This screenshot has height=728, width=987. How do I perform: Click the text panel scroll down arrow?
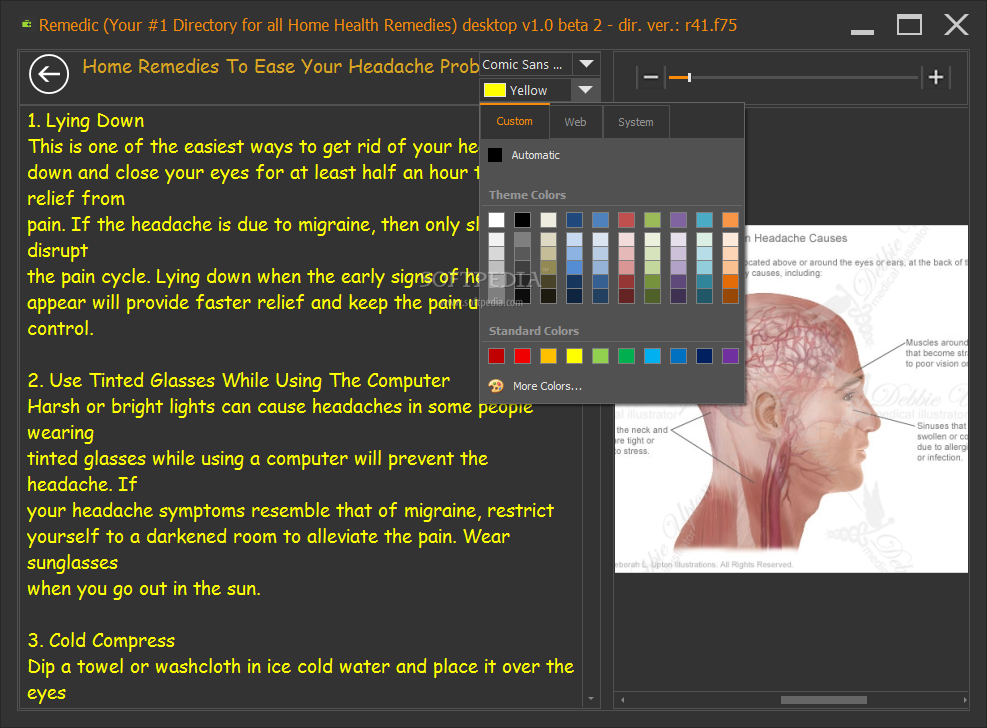click(x=590, y=698)
